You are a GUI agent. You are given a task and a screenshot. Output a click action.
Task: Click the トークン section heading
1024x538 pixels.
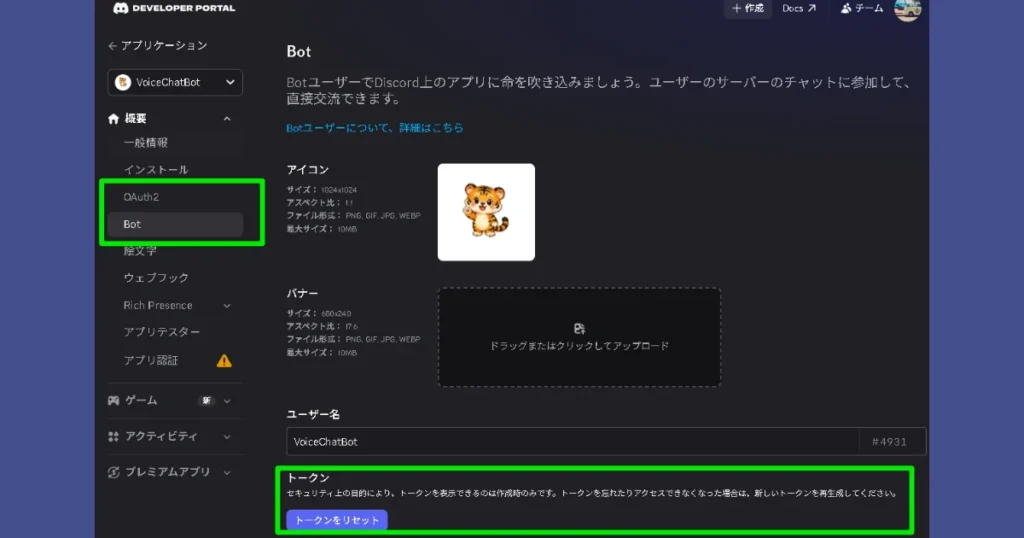pos(308,478)
